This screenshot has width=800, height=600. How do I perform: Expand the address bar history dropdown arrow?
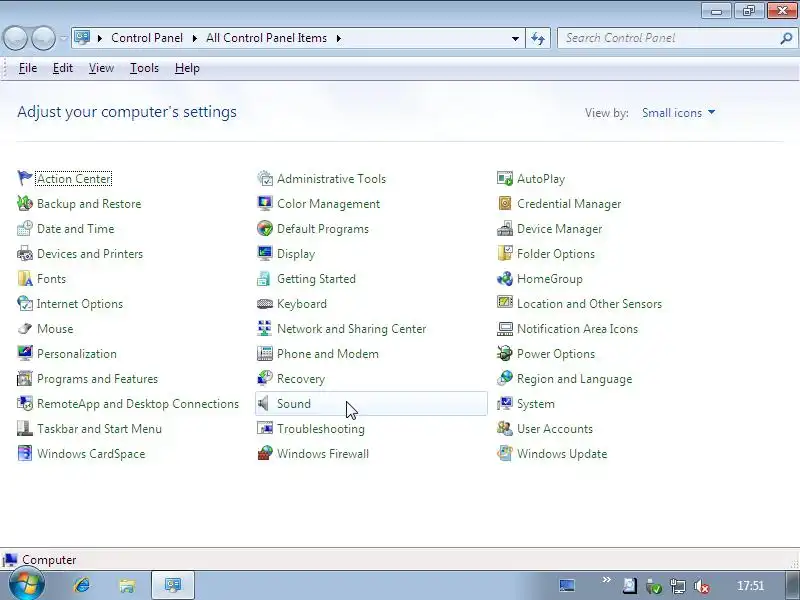tap(515, 38)
